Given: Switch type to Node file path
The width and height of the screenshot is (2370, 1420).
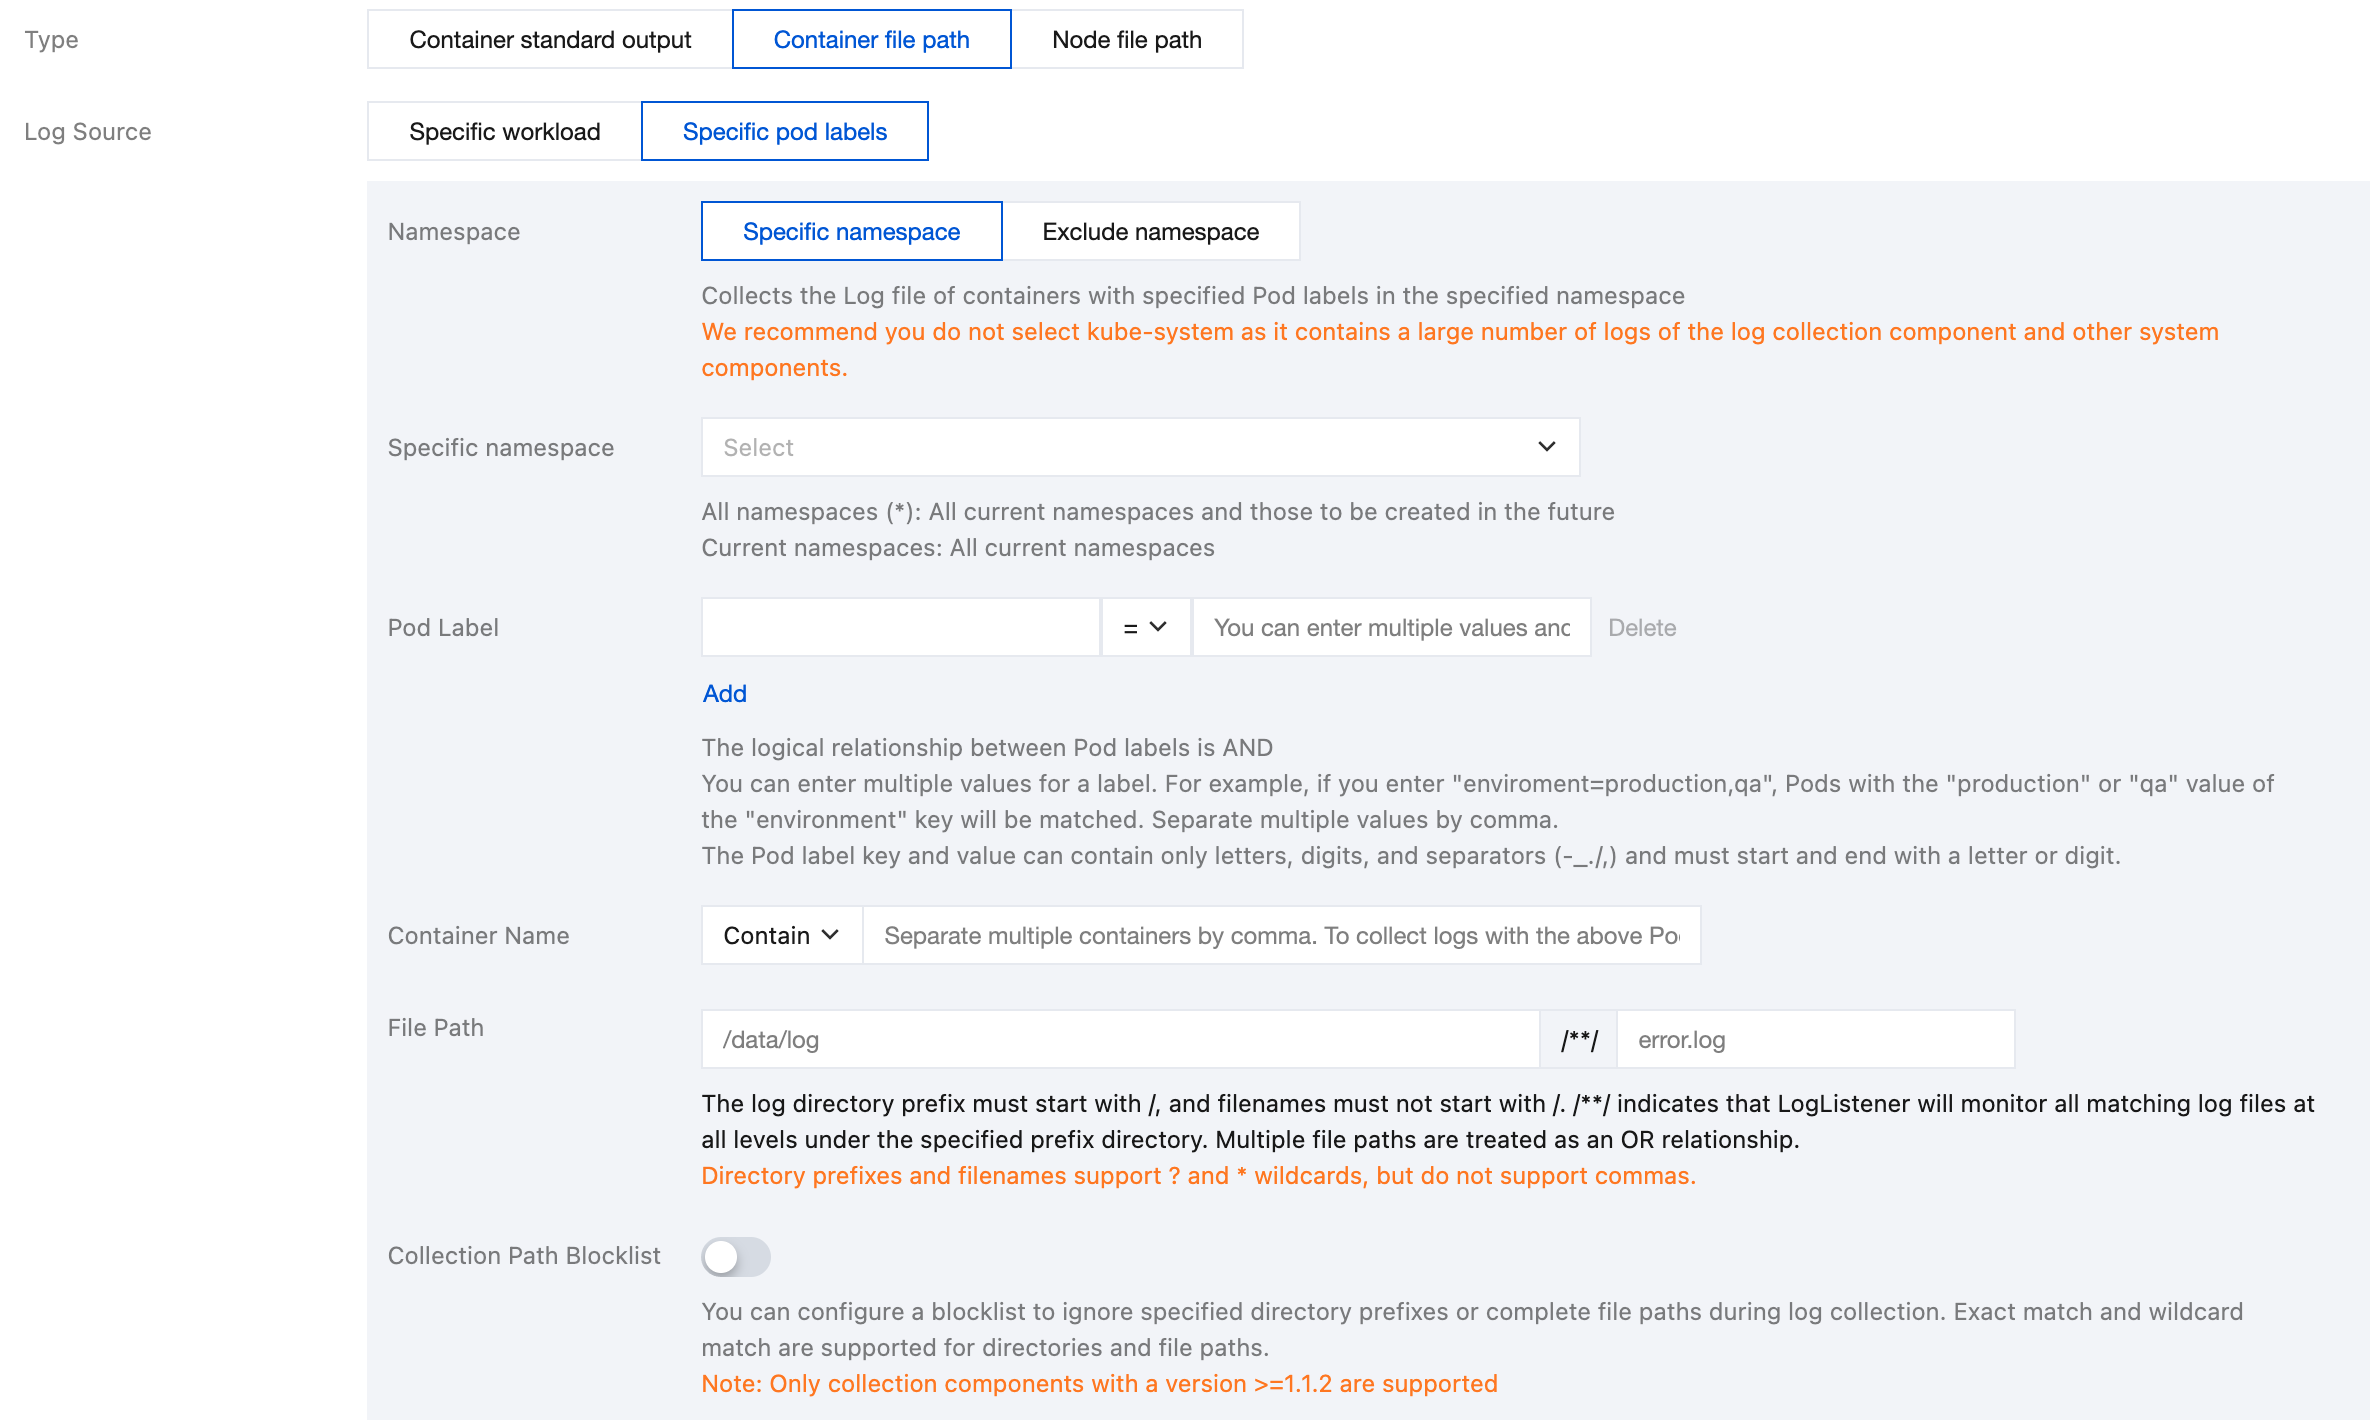Looking at the screenshot, I should tap(1126, 40).
